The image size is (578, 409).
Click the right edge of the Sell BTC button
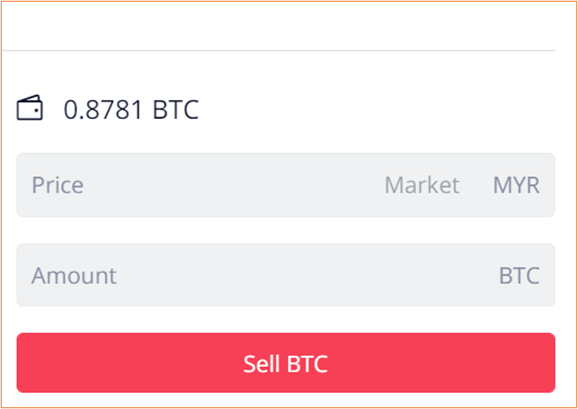[x=546, y=363]
